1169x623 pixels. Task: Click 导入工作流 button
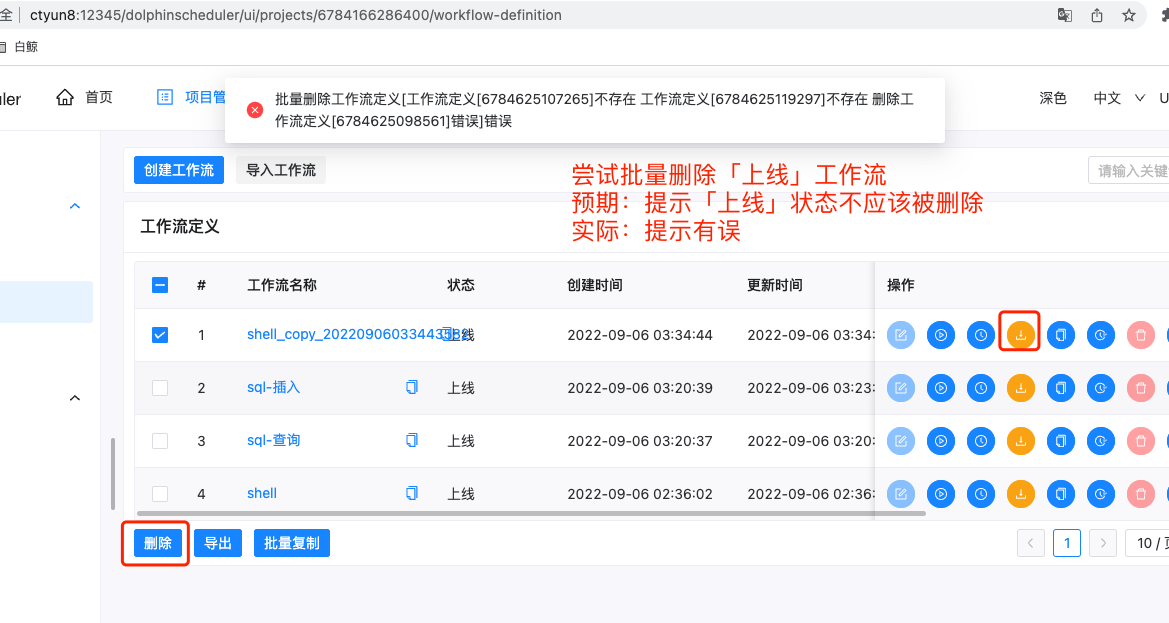pyautogui.click(x=281, y=170)
